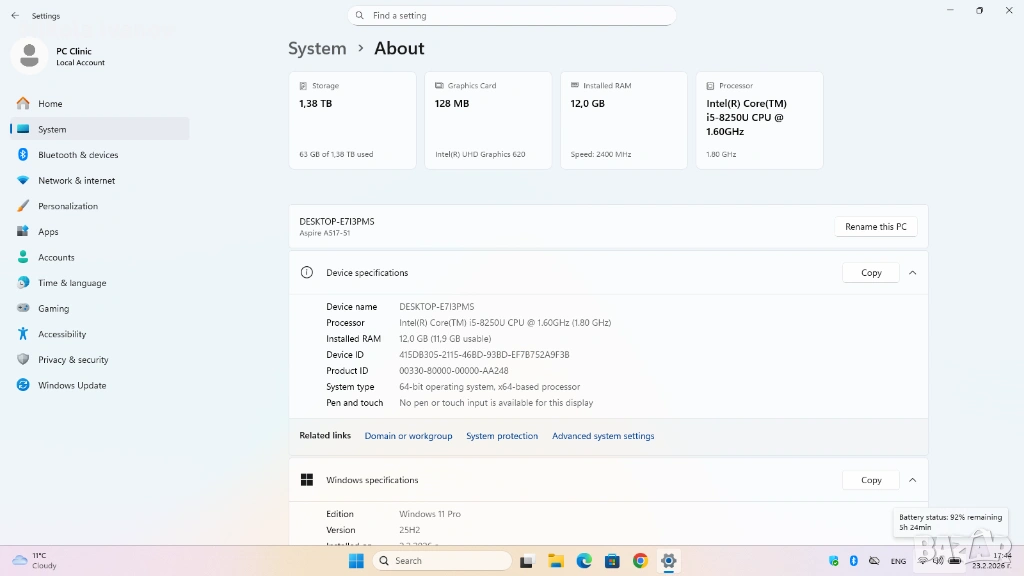
Task: Go to Network & internet section
Action: (x=76, y=181)
